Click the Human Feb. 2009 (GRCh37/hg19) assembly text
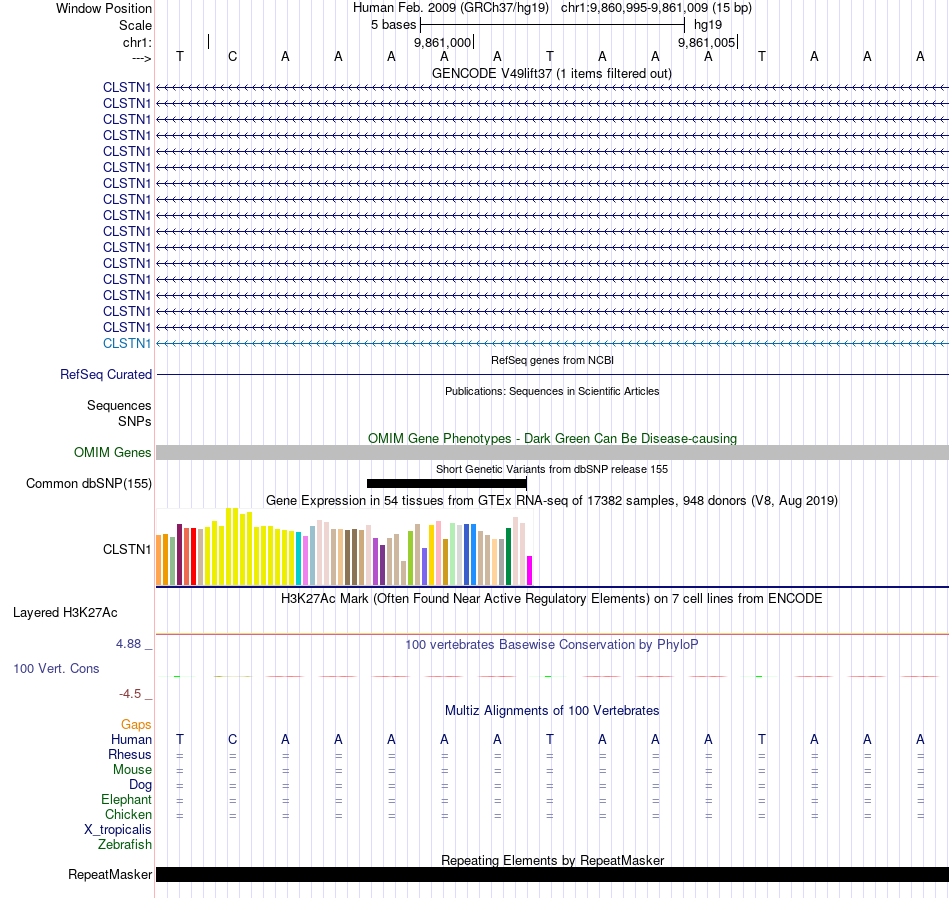The height and width of the screenshot is (898, 950). [x=451, y=8]
